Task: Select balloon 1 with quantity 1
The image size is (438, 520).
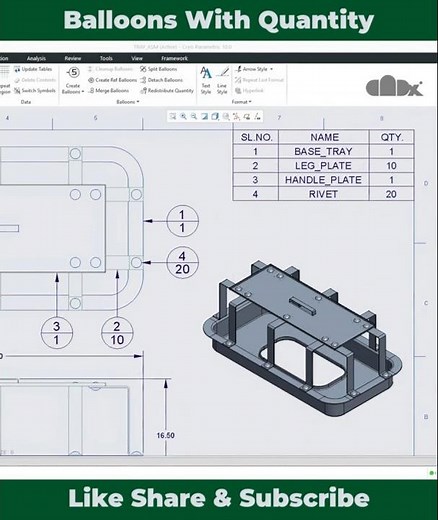Action: (x=182, y=221)
